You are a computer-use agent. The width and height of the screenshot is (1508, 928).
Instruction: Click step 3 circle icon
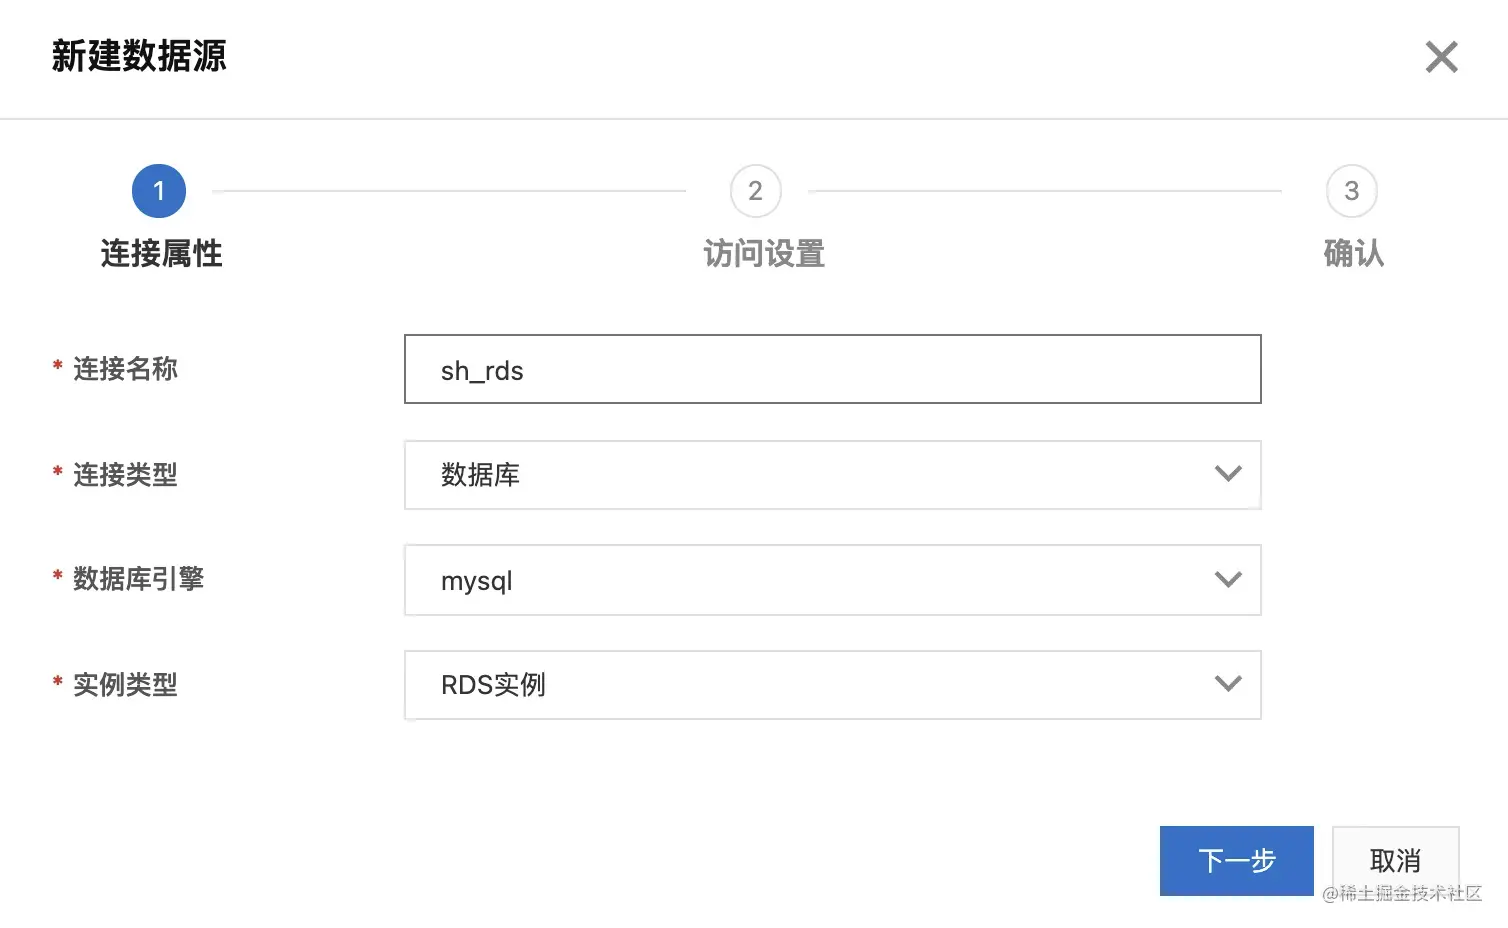1351,191
